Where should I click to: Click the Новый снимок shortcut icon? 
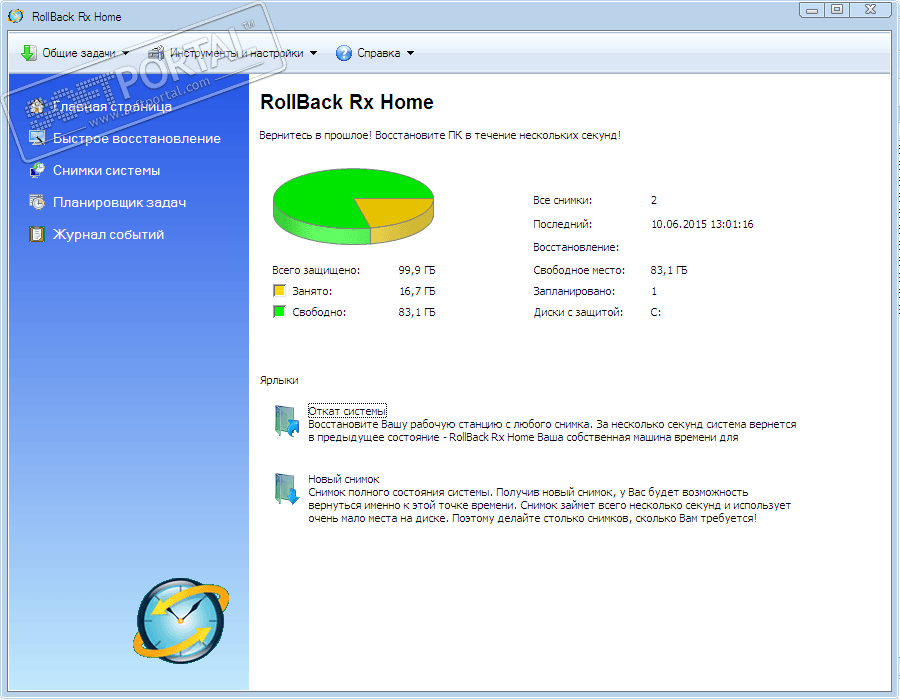coord(286,489)
